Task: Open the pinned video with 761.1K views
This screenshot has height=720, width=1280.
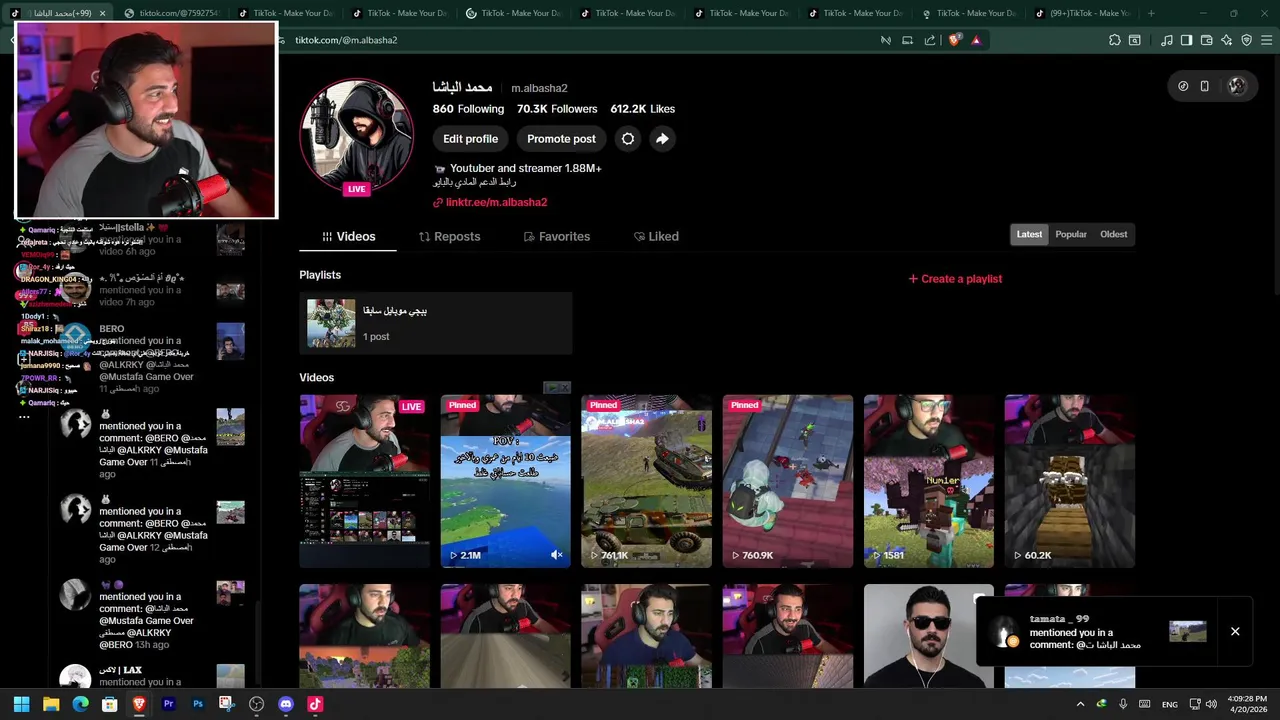Action: pyautogui.click(x=647, y=481)
